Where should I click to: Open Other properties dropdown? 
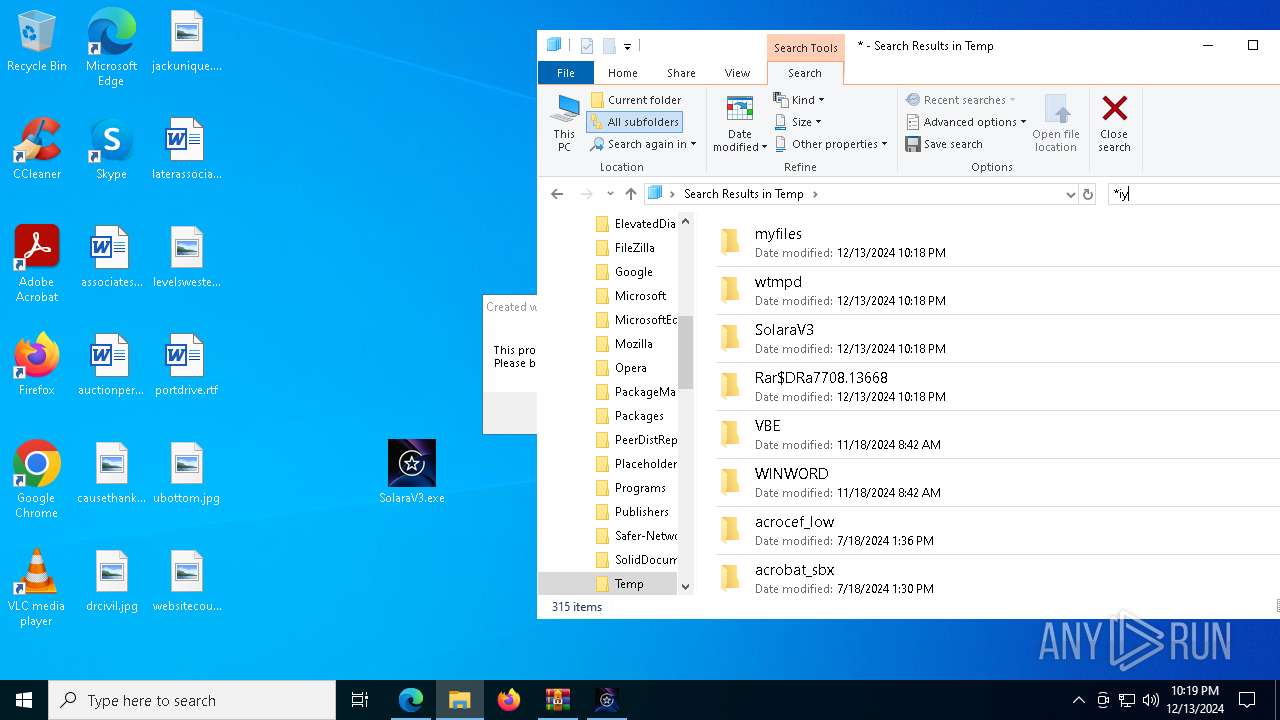[830, 144]
